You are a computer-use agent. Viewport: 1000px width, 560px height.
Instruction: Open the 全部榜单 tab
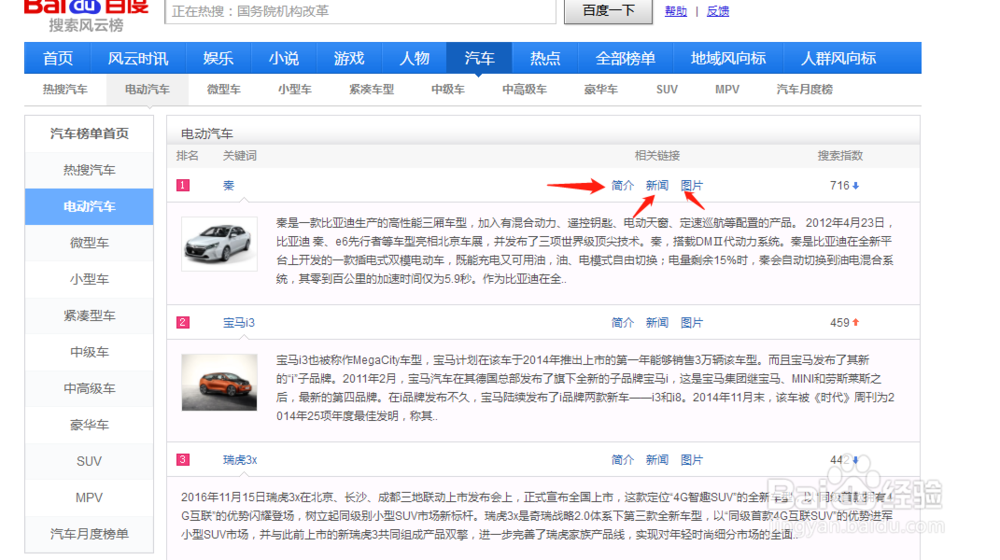(625, 58)
